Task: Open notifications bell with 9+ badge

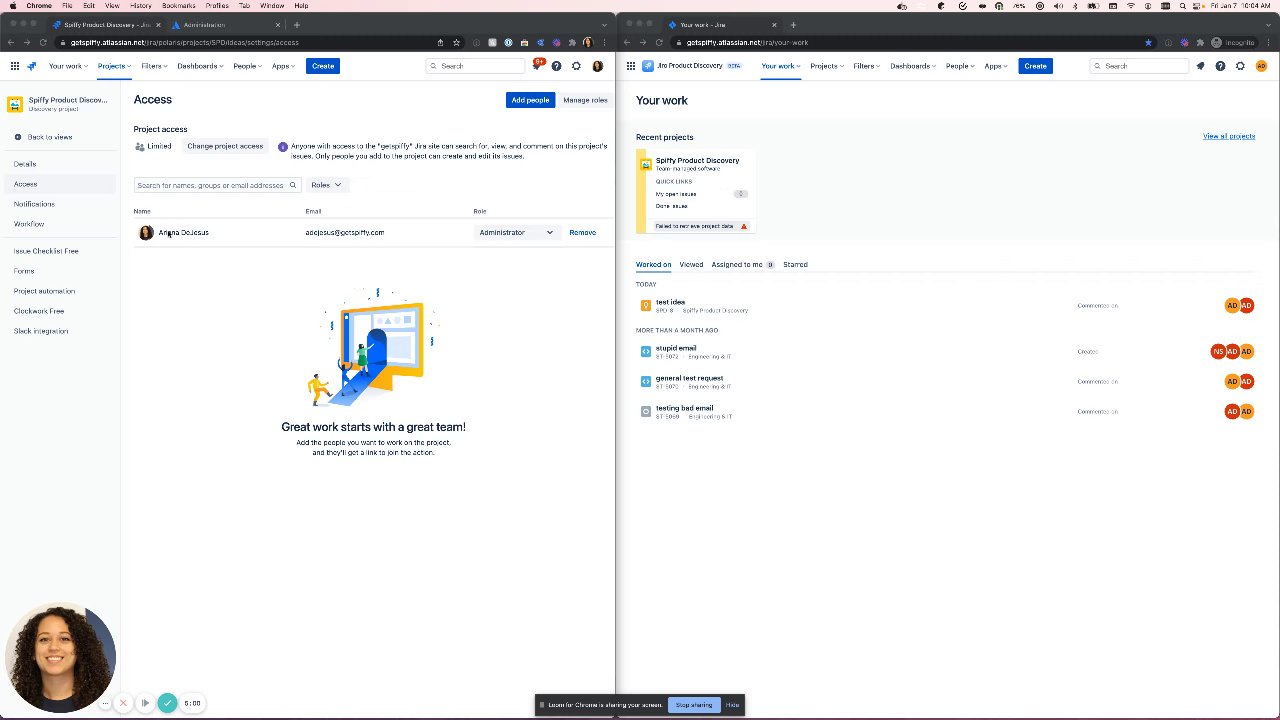Action: point(537,66)
